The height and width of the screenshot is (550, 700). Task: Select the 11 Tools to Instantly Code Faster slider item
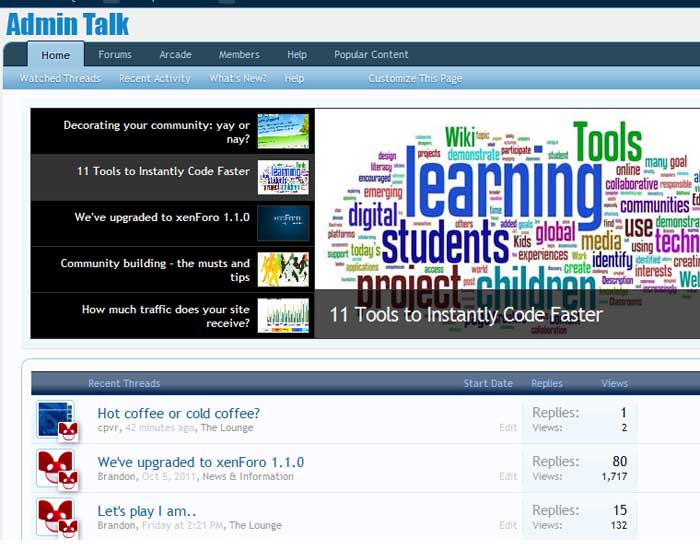coord(172,178)
